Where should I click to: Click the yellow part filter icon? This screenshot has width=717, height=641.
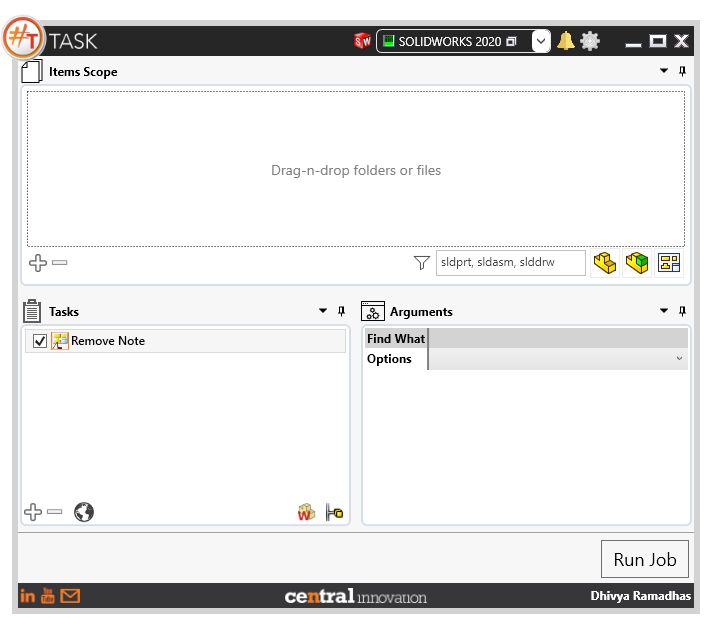click(x=605, y=263)
